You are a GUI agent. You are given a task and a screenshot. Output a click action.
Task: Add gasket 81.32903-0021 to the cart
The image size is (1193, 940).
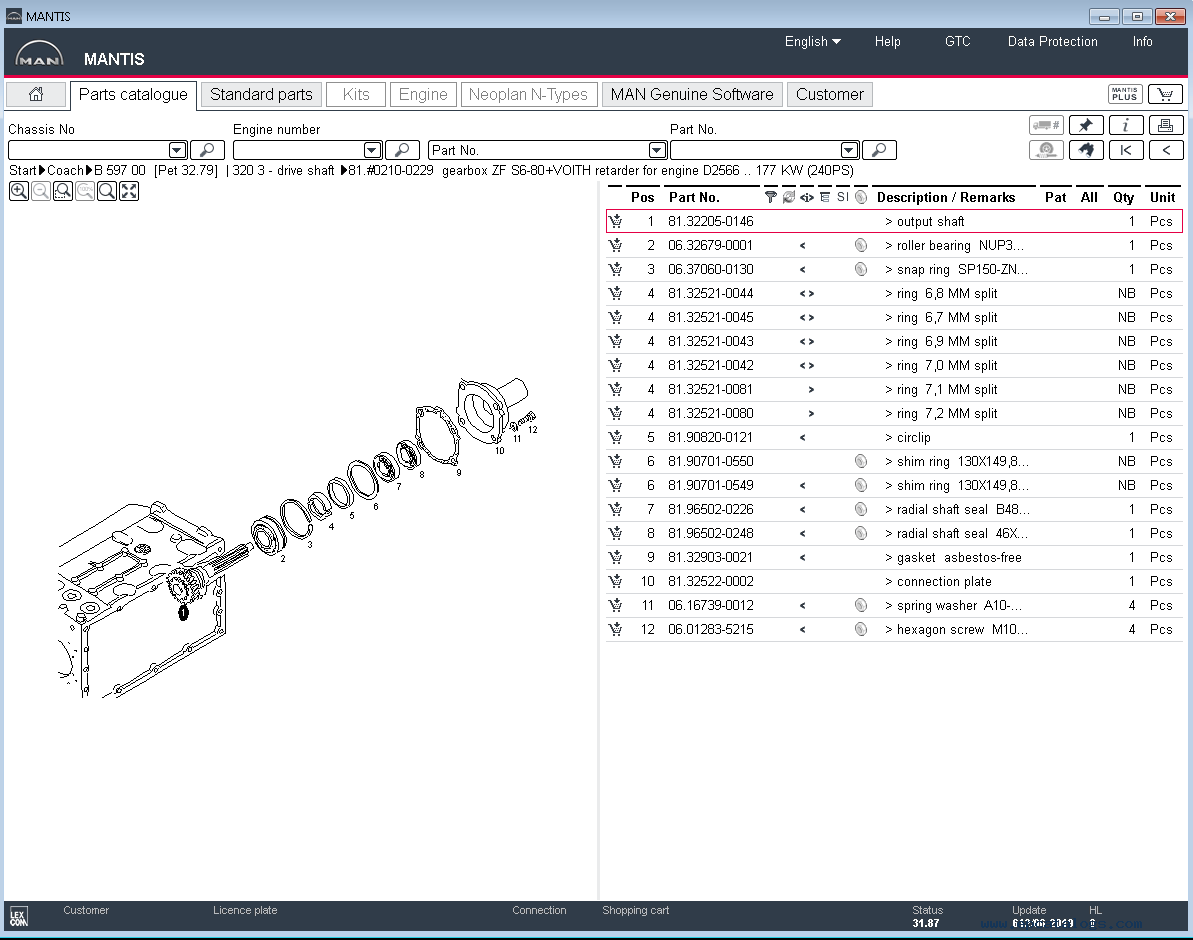pos(616,557)
